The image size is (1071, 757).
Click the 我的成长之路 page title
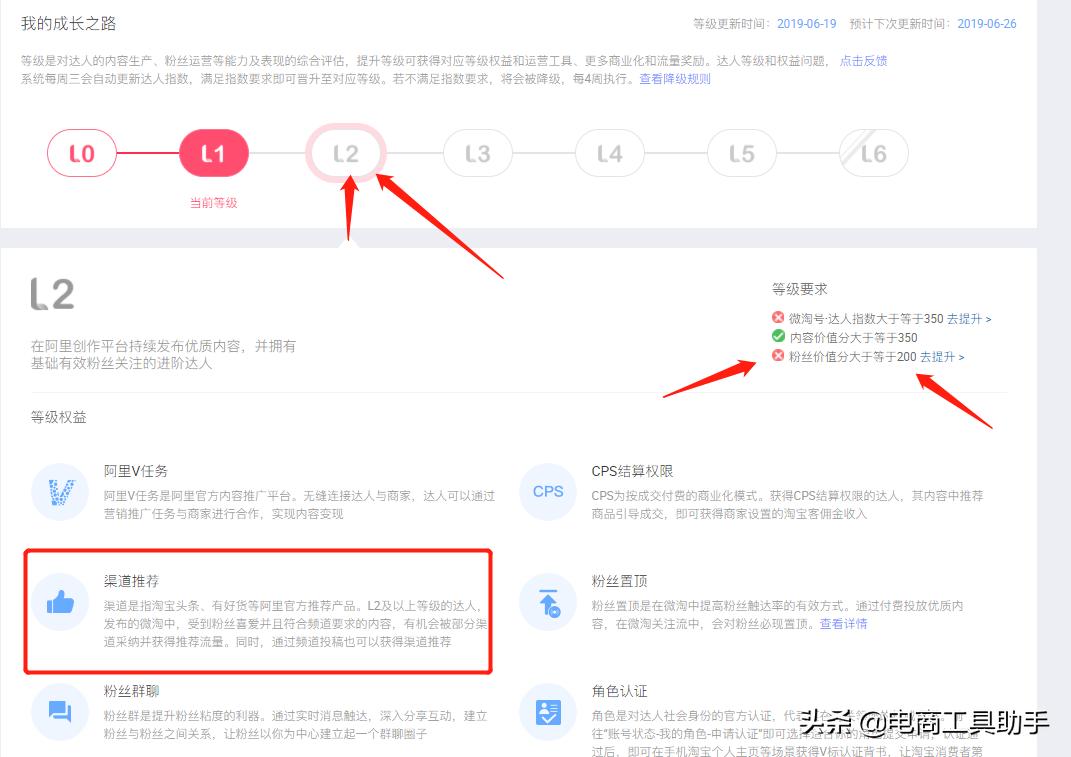[x=69, y=22]
